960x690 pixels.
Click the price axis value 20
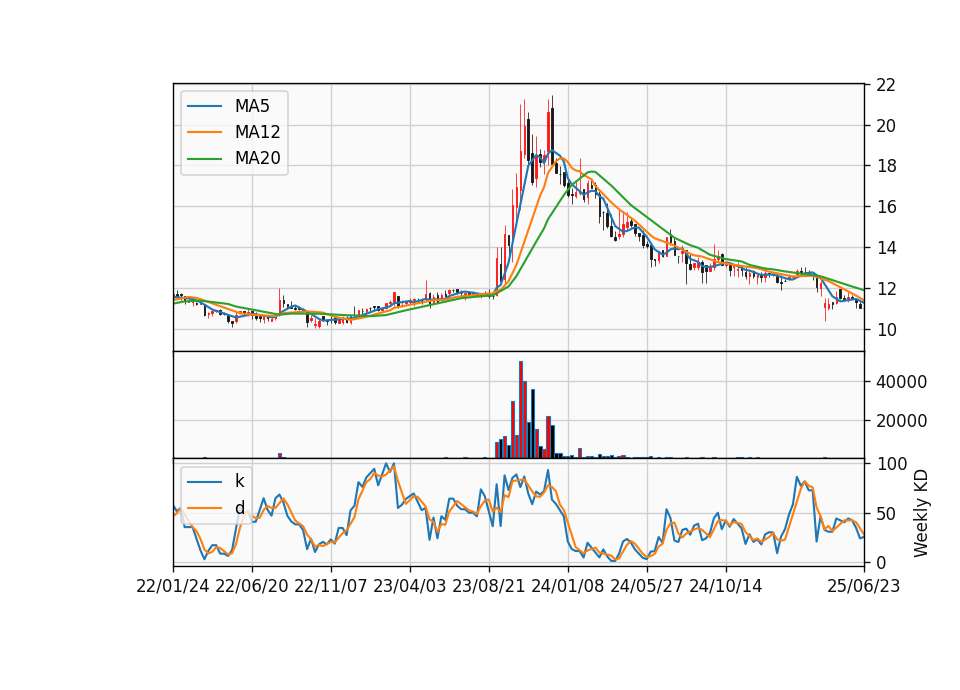point(886,126)
